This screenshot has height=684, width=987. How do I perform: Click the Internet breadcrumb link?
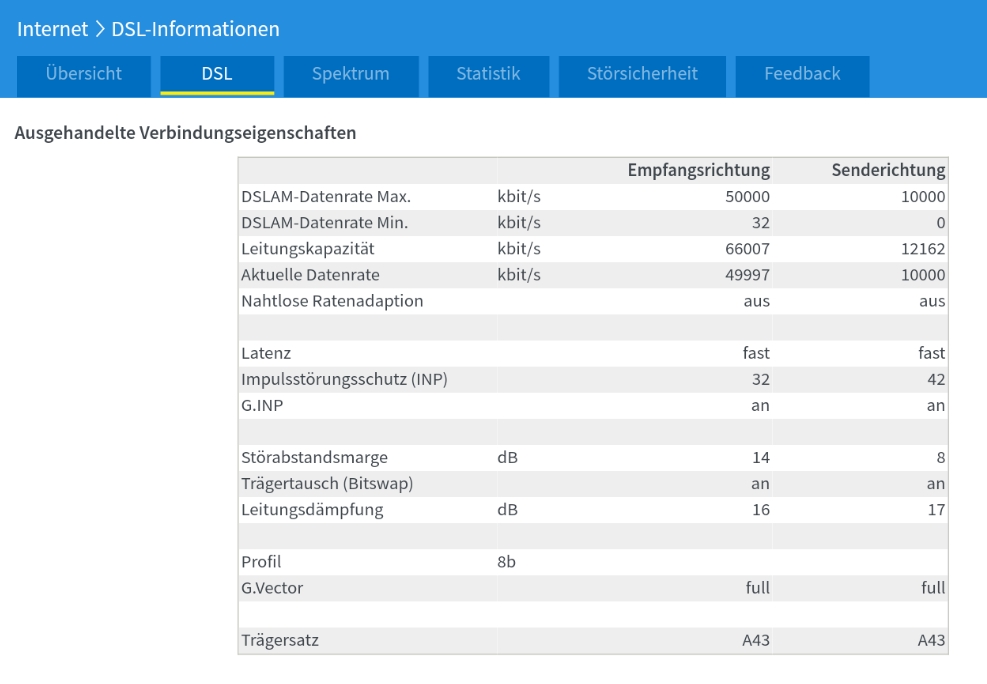tap(51, 30)
